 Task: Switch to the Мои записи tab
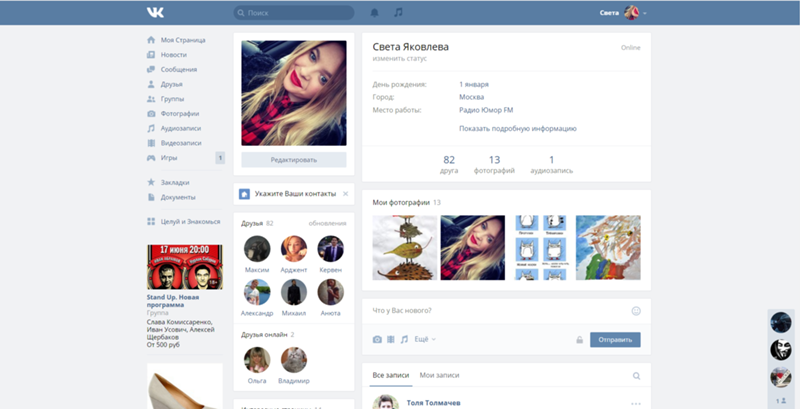point(440,375)
